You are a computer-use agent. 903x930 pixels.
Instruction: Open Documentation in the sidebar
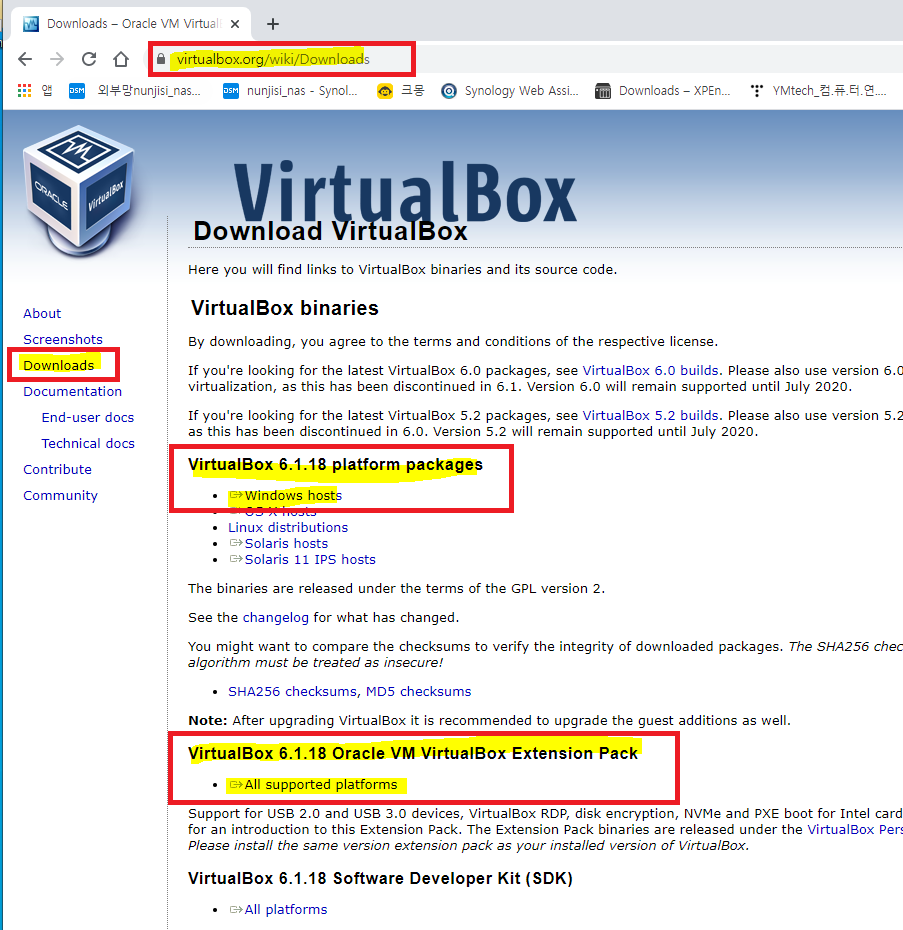[x=72, y=391]
